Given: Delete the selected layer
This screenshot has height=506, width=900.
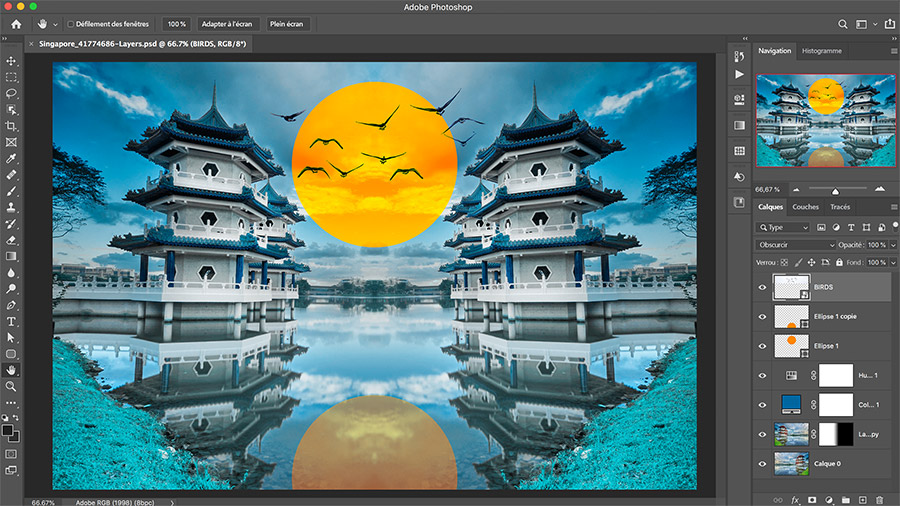Looking at the screenshot, I should click(x=879, y=500).
